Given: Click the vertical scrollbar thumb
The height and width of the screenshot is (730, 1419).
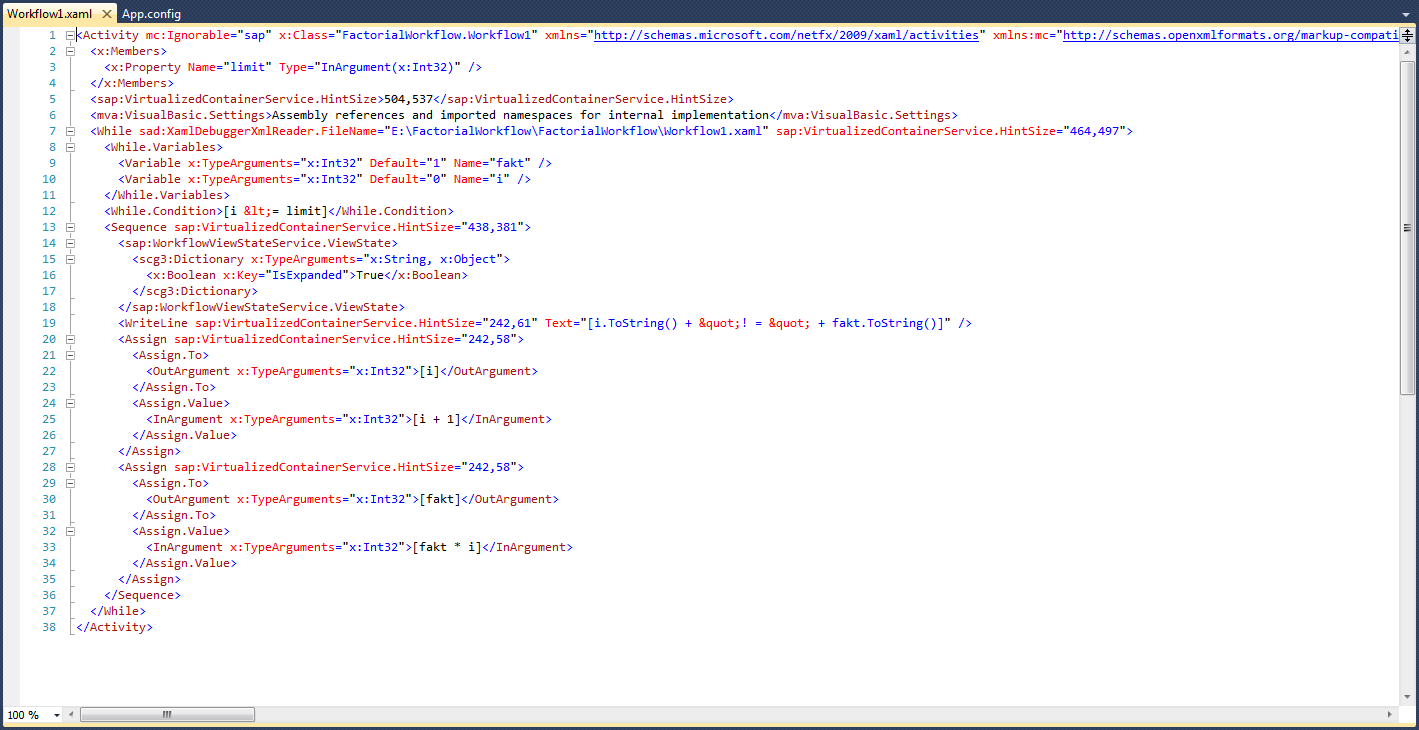Looking at the screenshot, I should (x=1407, y=227).
